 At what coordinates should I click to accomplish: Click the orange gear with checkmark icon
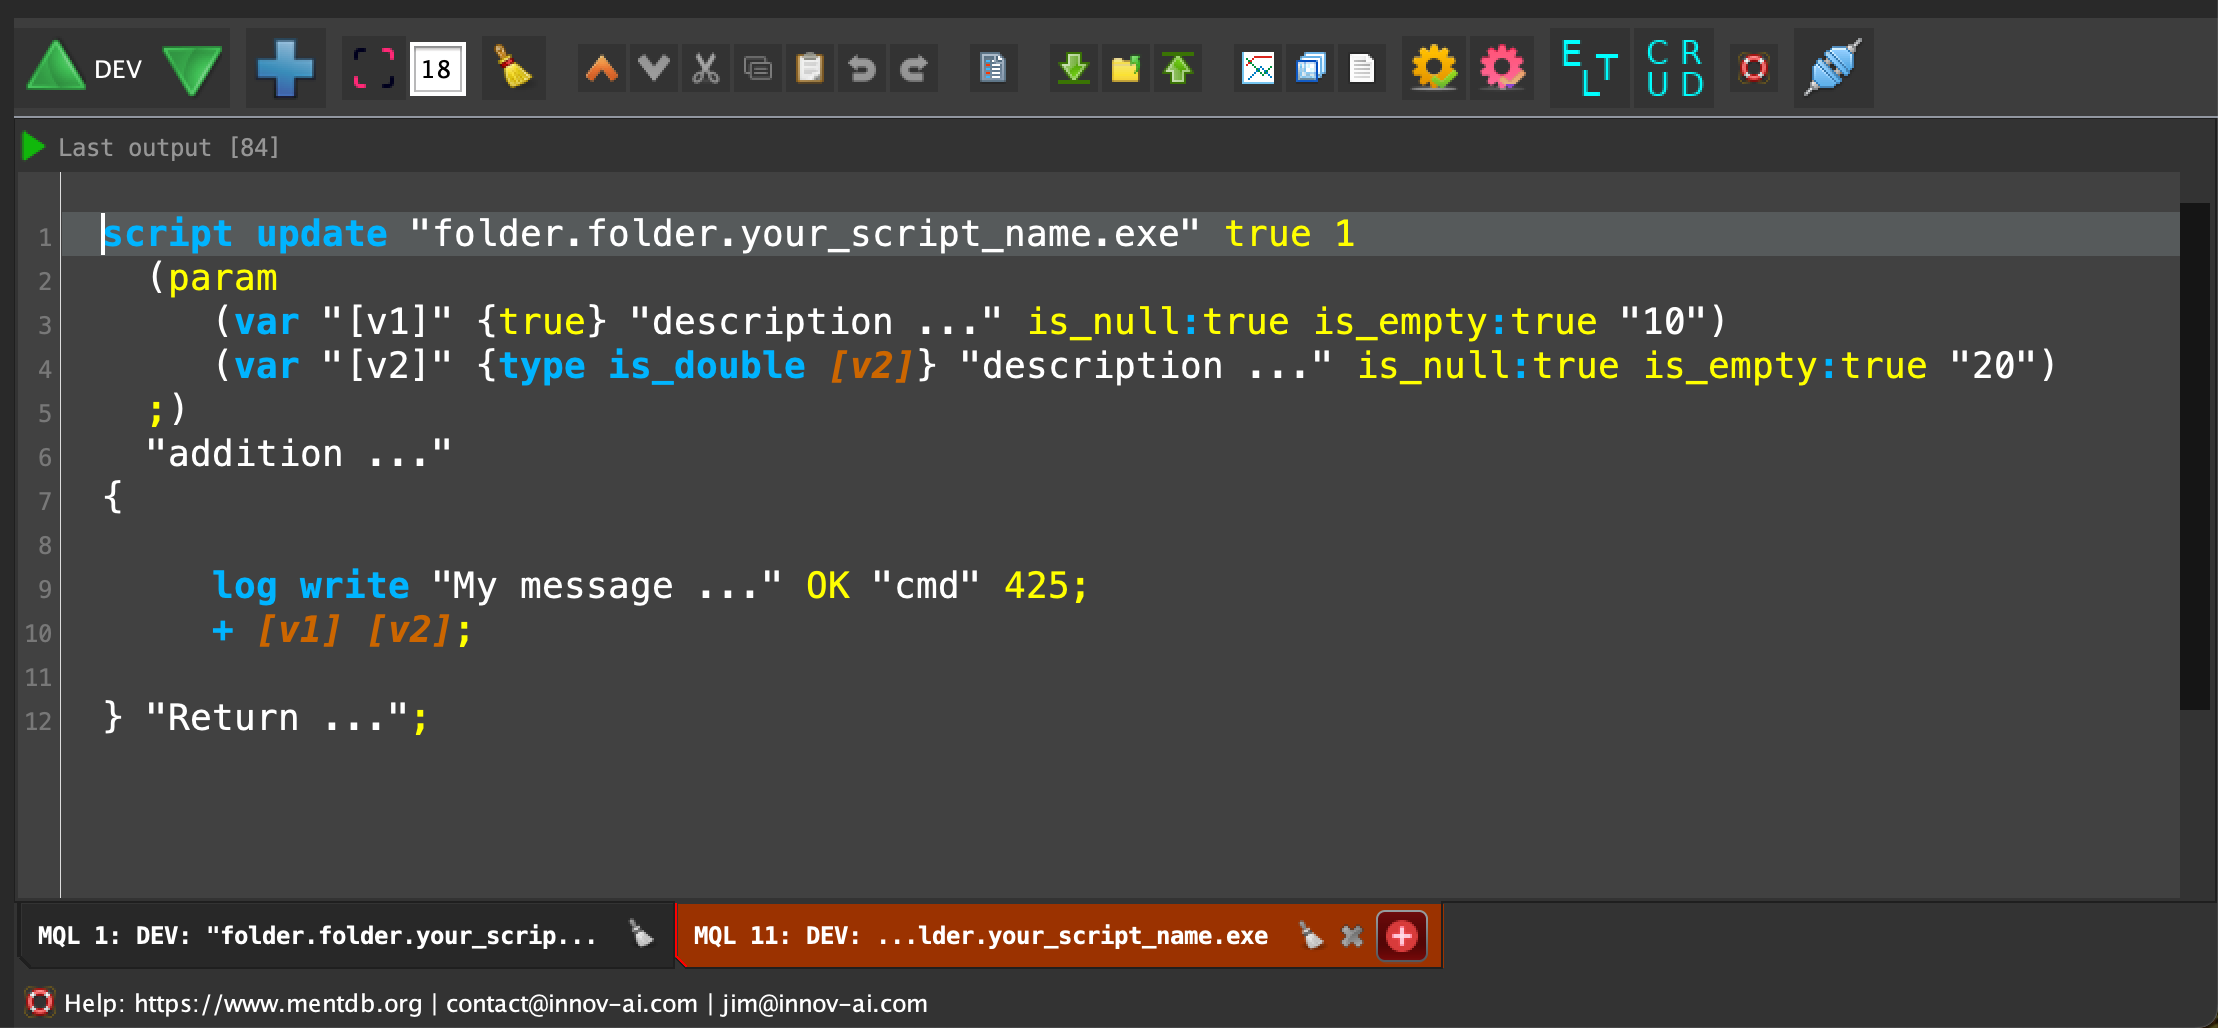click(x=1433, y=69)
